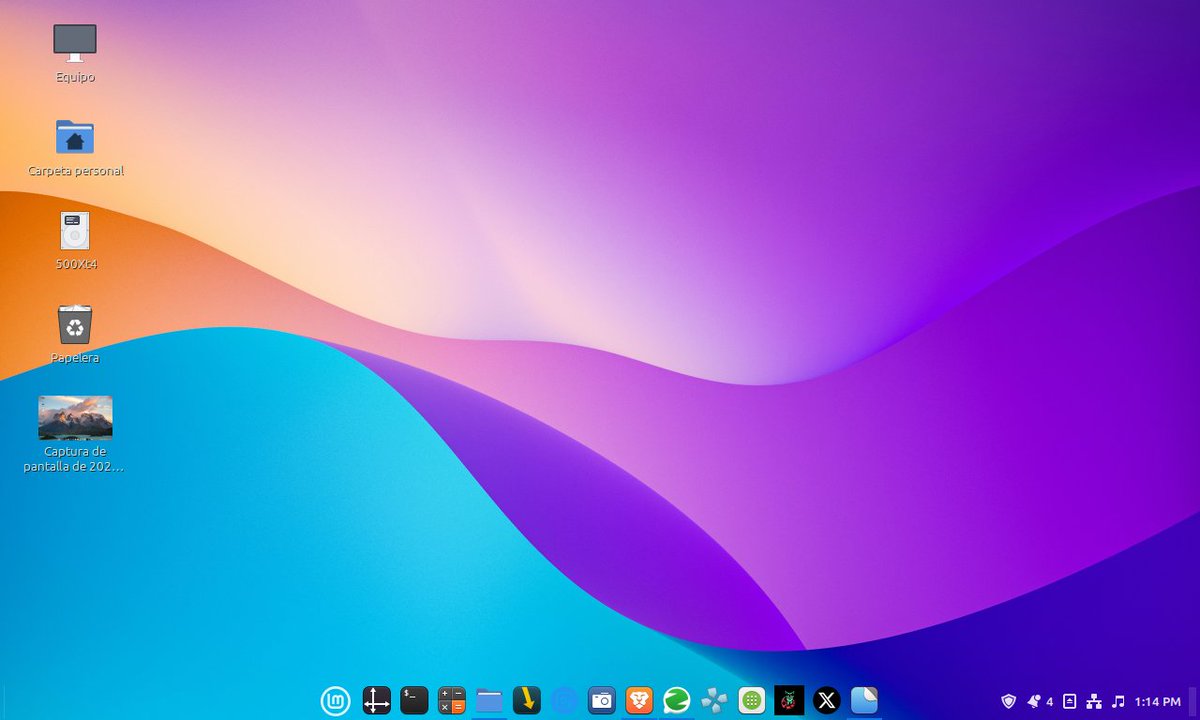1200x720 pixels.
Task: Open network settings from the tray
Action: pyautogui.click(x=1094, y=700)
